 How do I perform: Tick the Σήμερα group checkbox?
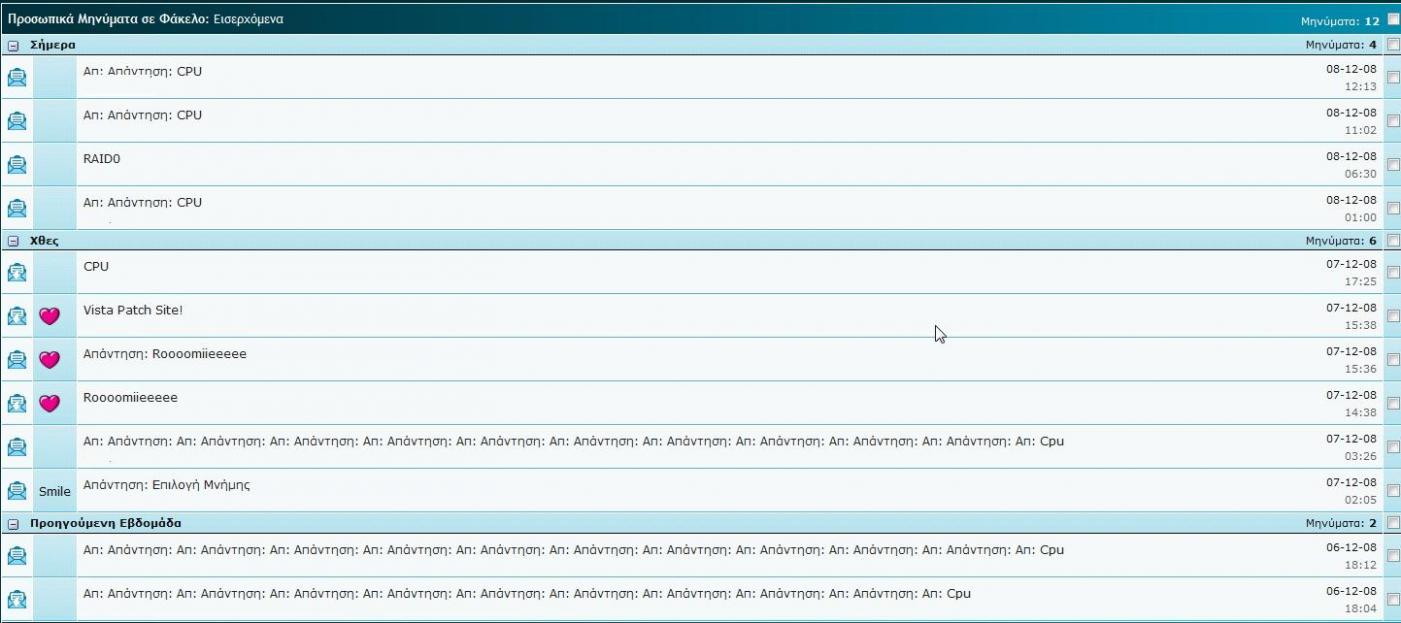[x=1394, y=45]
